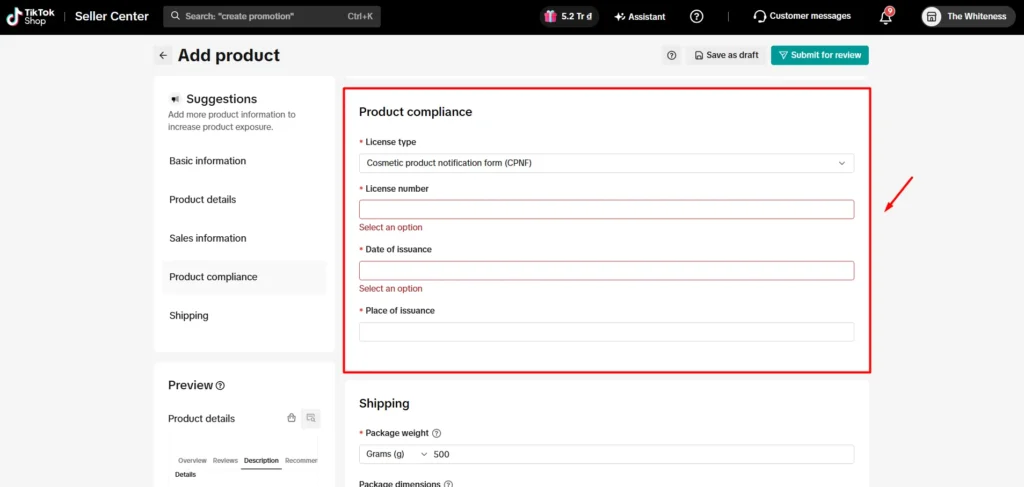Click the Date of issuance field
This screenshot has width=1024, height=487.
point(606,271)
